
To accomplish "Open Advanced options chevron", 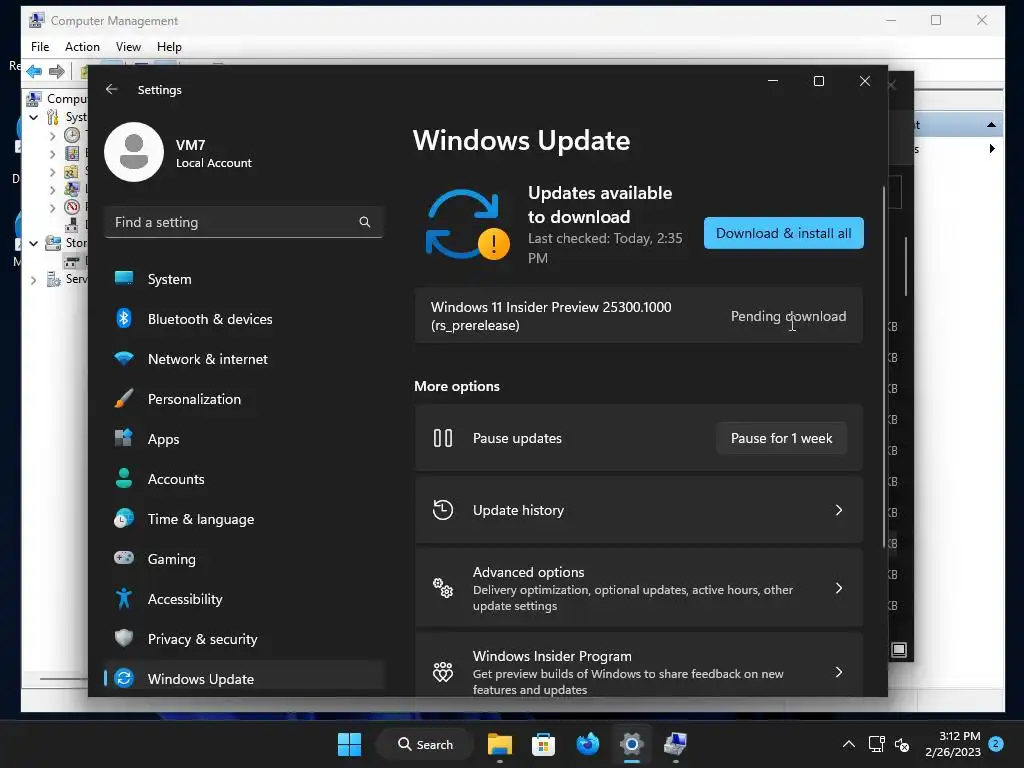I will click(x=839, y=588).
